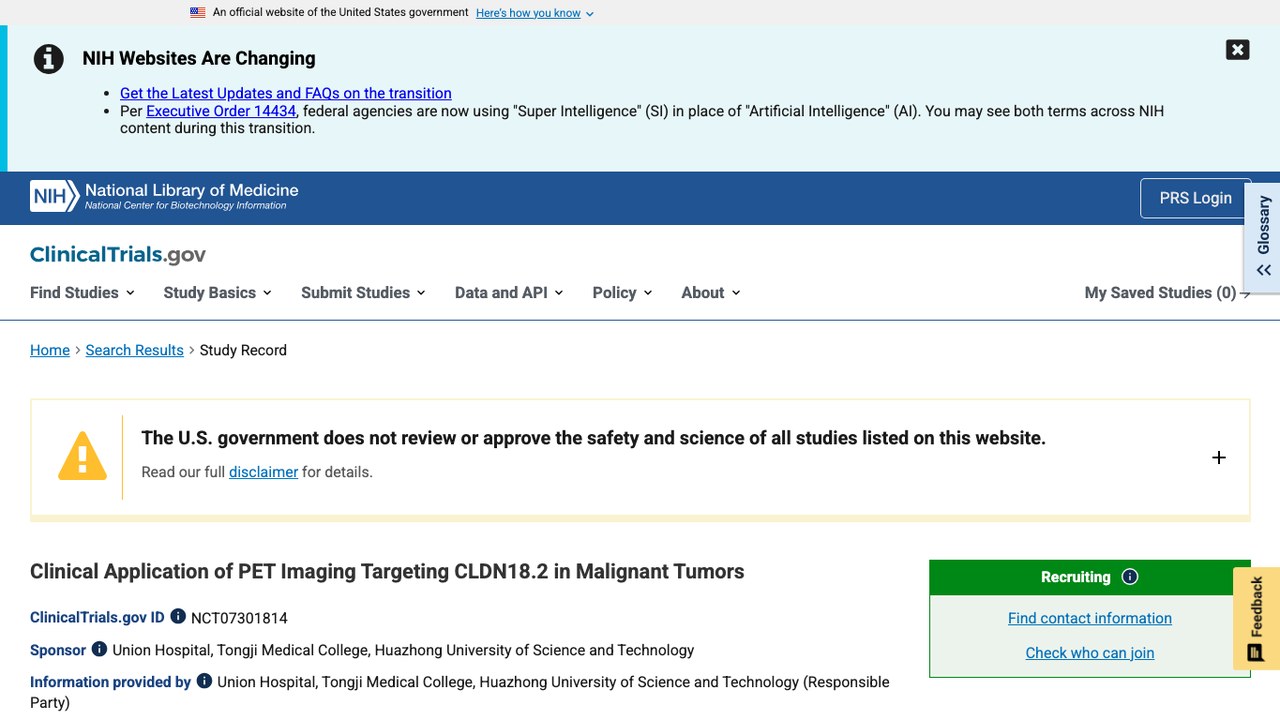
Task: Click the ClinicalTrials.gov logo
Action: tap(118, 255)
